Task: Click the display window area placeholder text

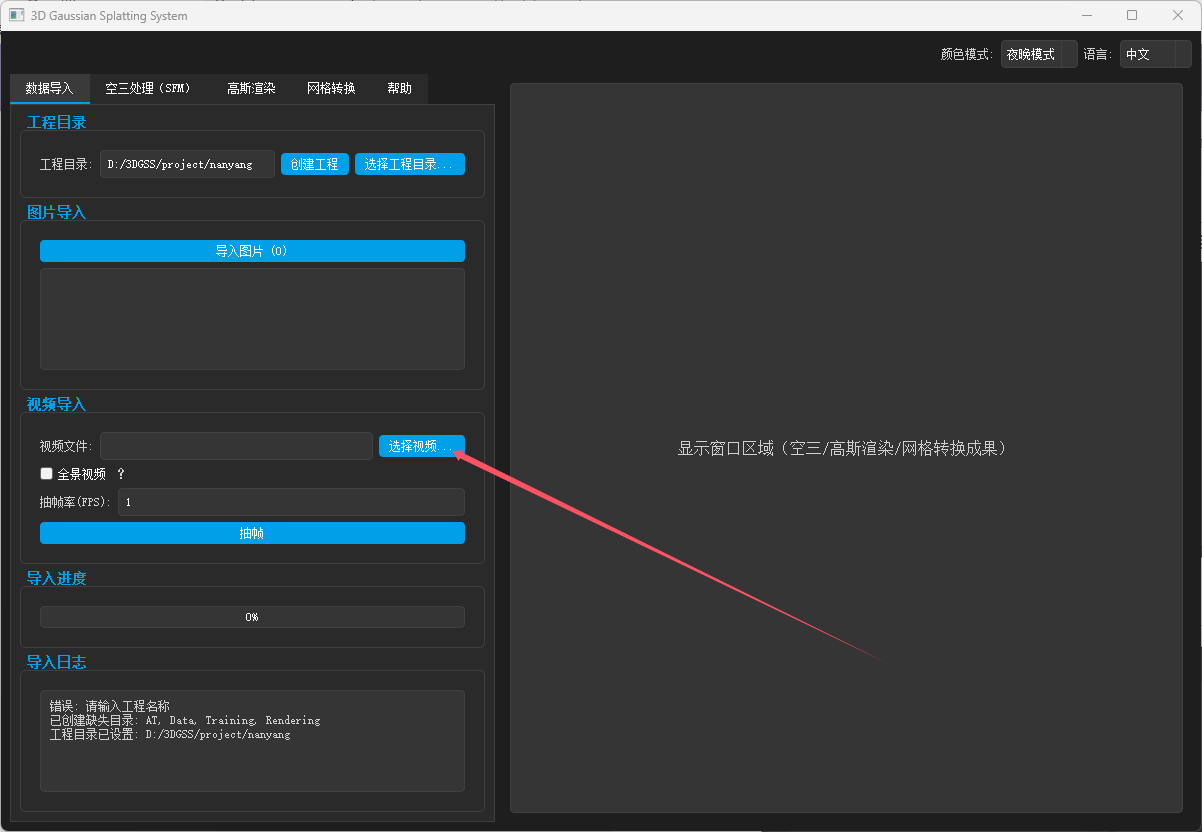Action: 842,448
